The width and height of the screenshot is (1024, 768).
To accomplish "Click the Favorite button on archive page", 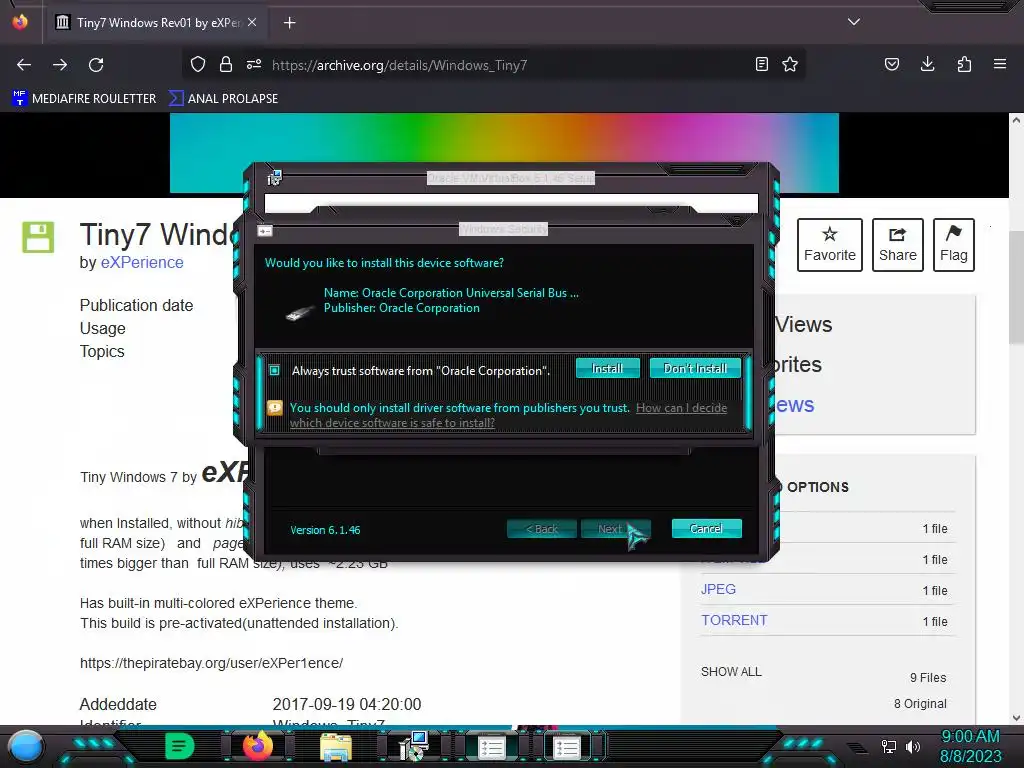I will [829, 245].
